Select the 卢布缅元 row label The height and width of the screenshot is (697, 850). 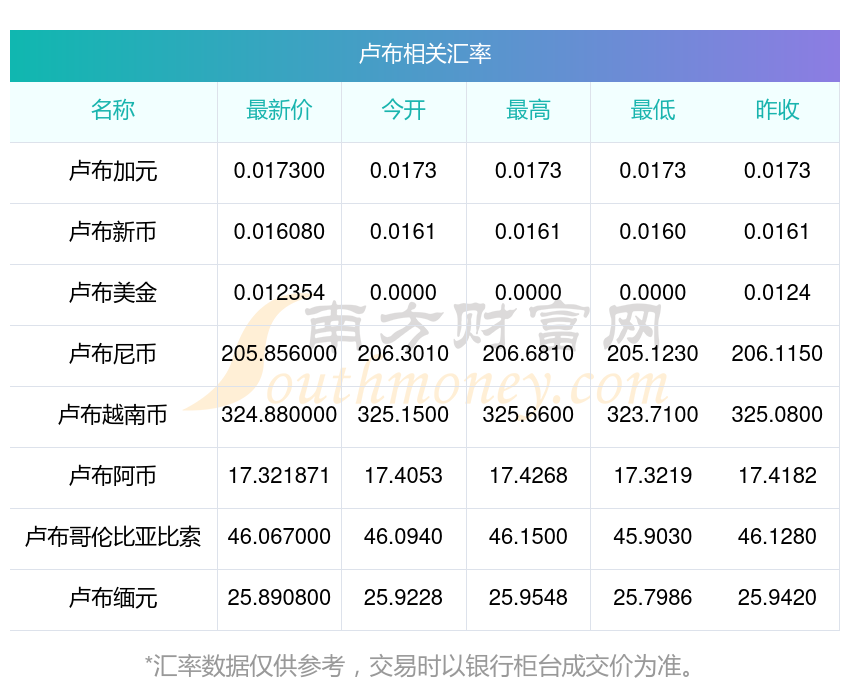click(113, 598)
